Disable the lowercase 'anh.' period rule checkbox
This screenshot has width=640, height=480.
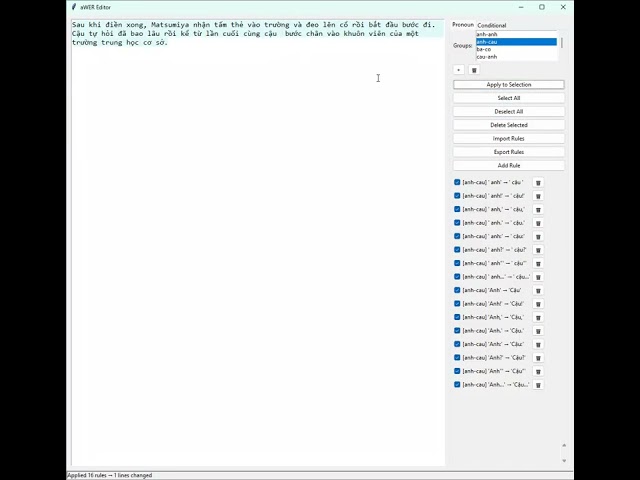tap(457, 222)
